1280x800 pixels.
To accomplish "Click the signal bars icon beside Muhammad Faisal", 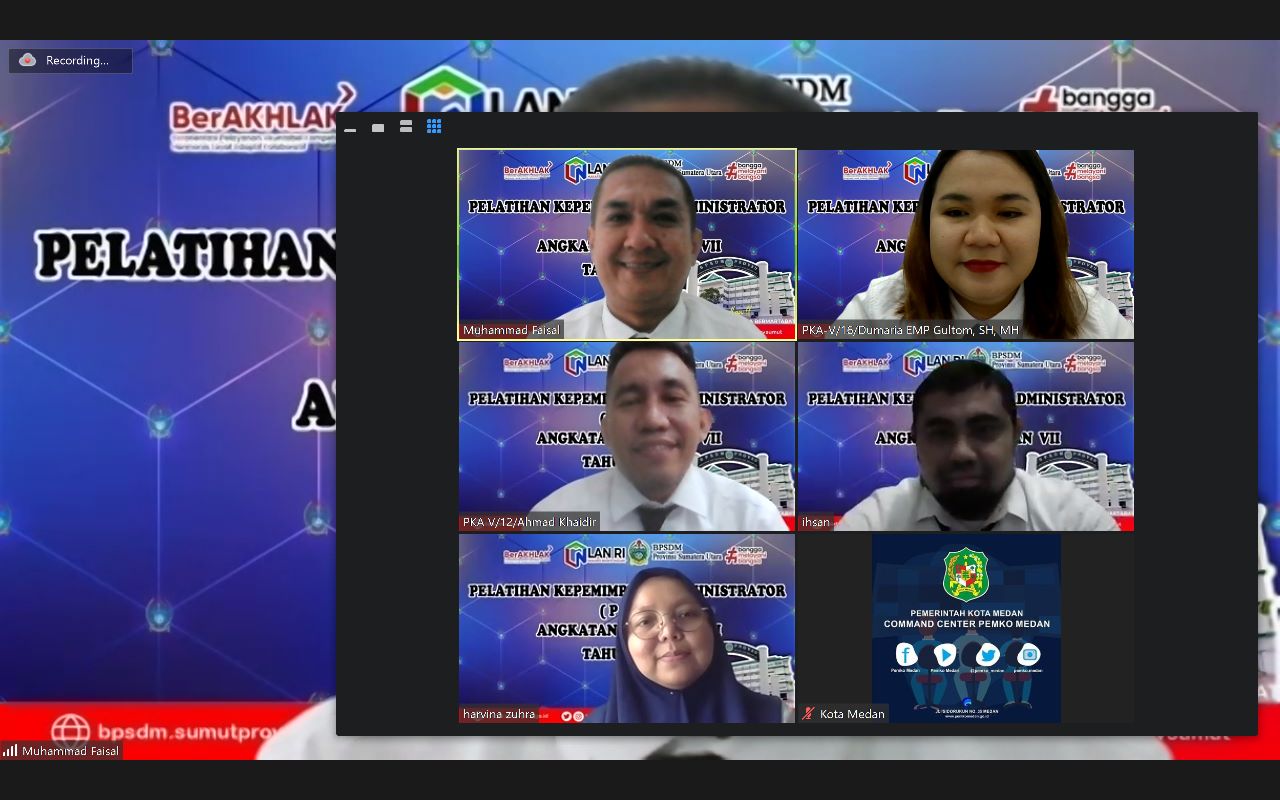I will point(11,751).
